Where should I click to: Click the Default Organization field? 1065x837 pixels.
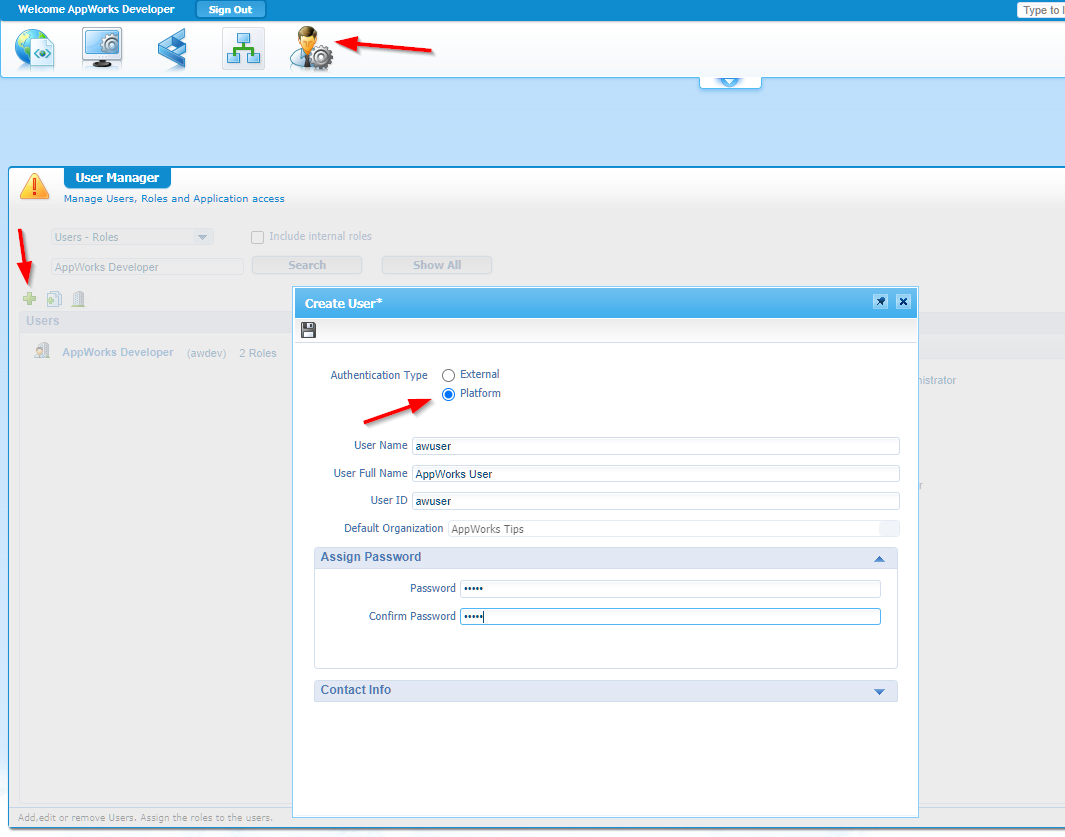(x=673, y=529)
